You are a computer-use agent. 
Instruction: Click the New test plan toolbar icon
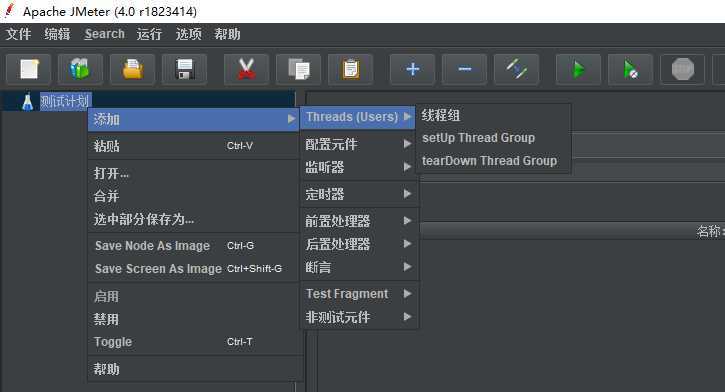pyautogui.click(x=29, y=69)
